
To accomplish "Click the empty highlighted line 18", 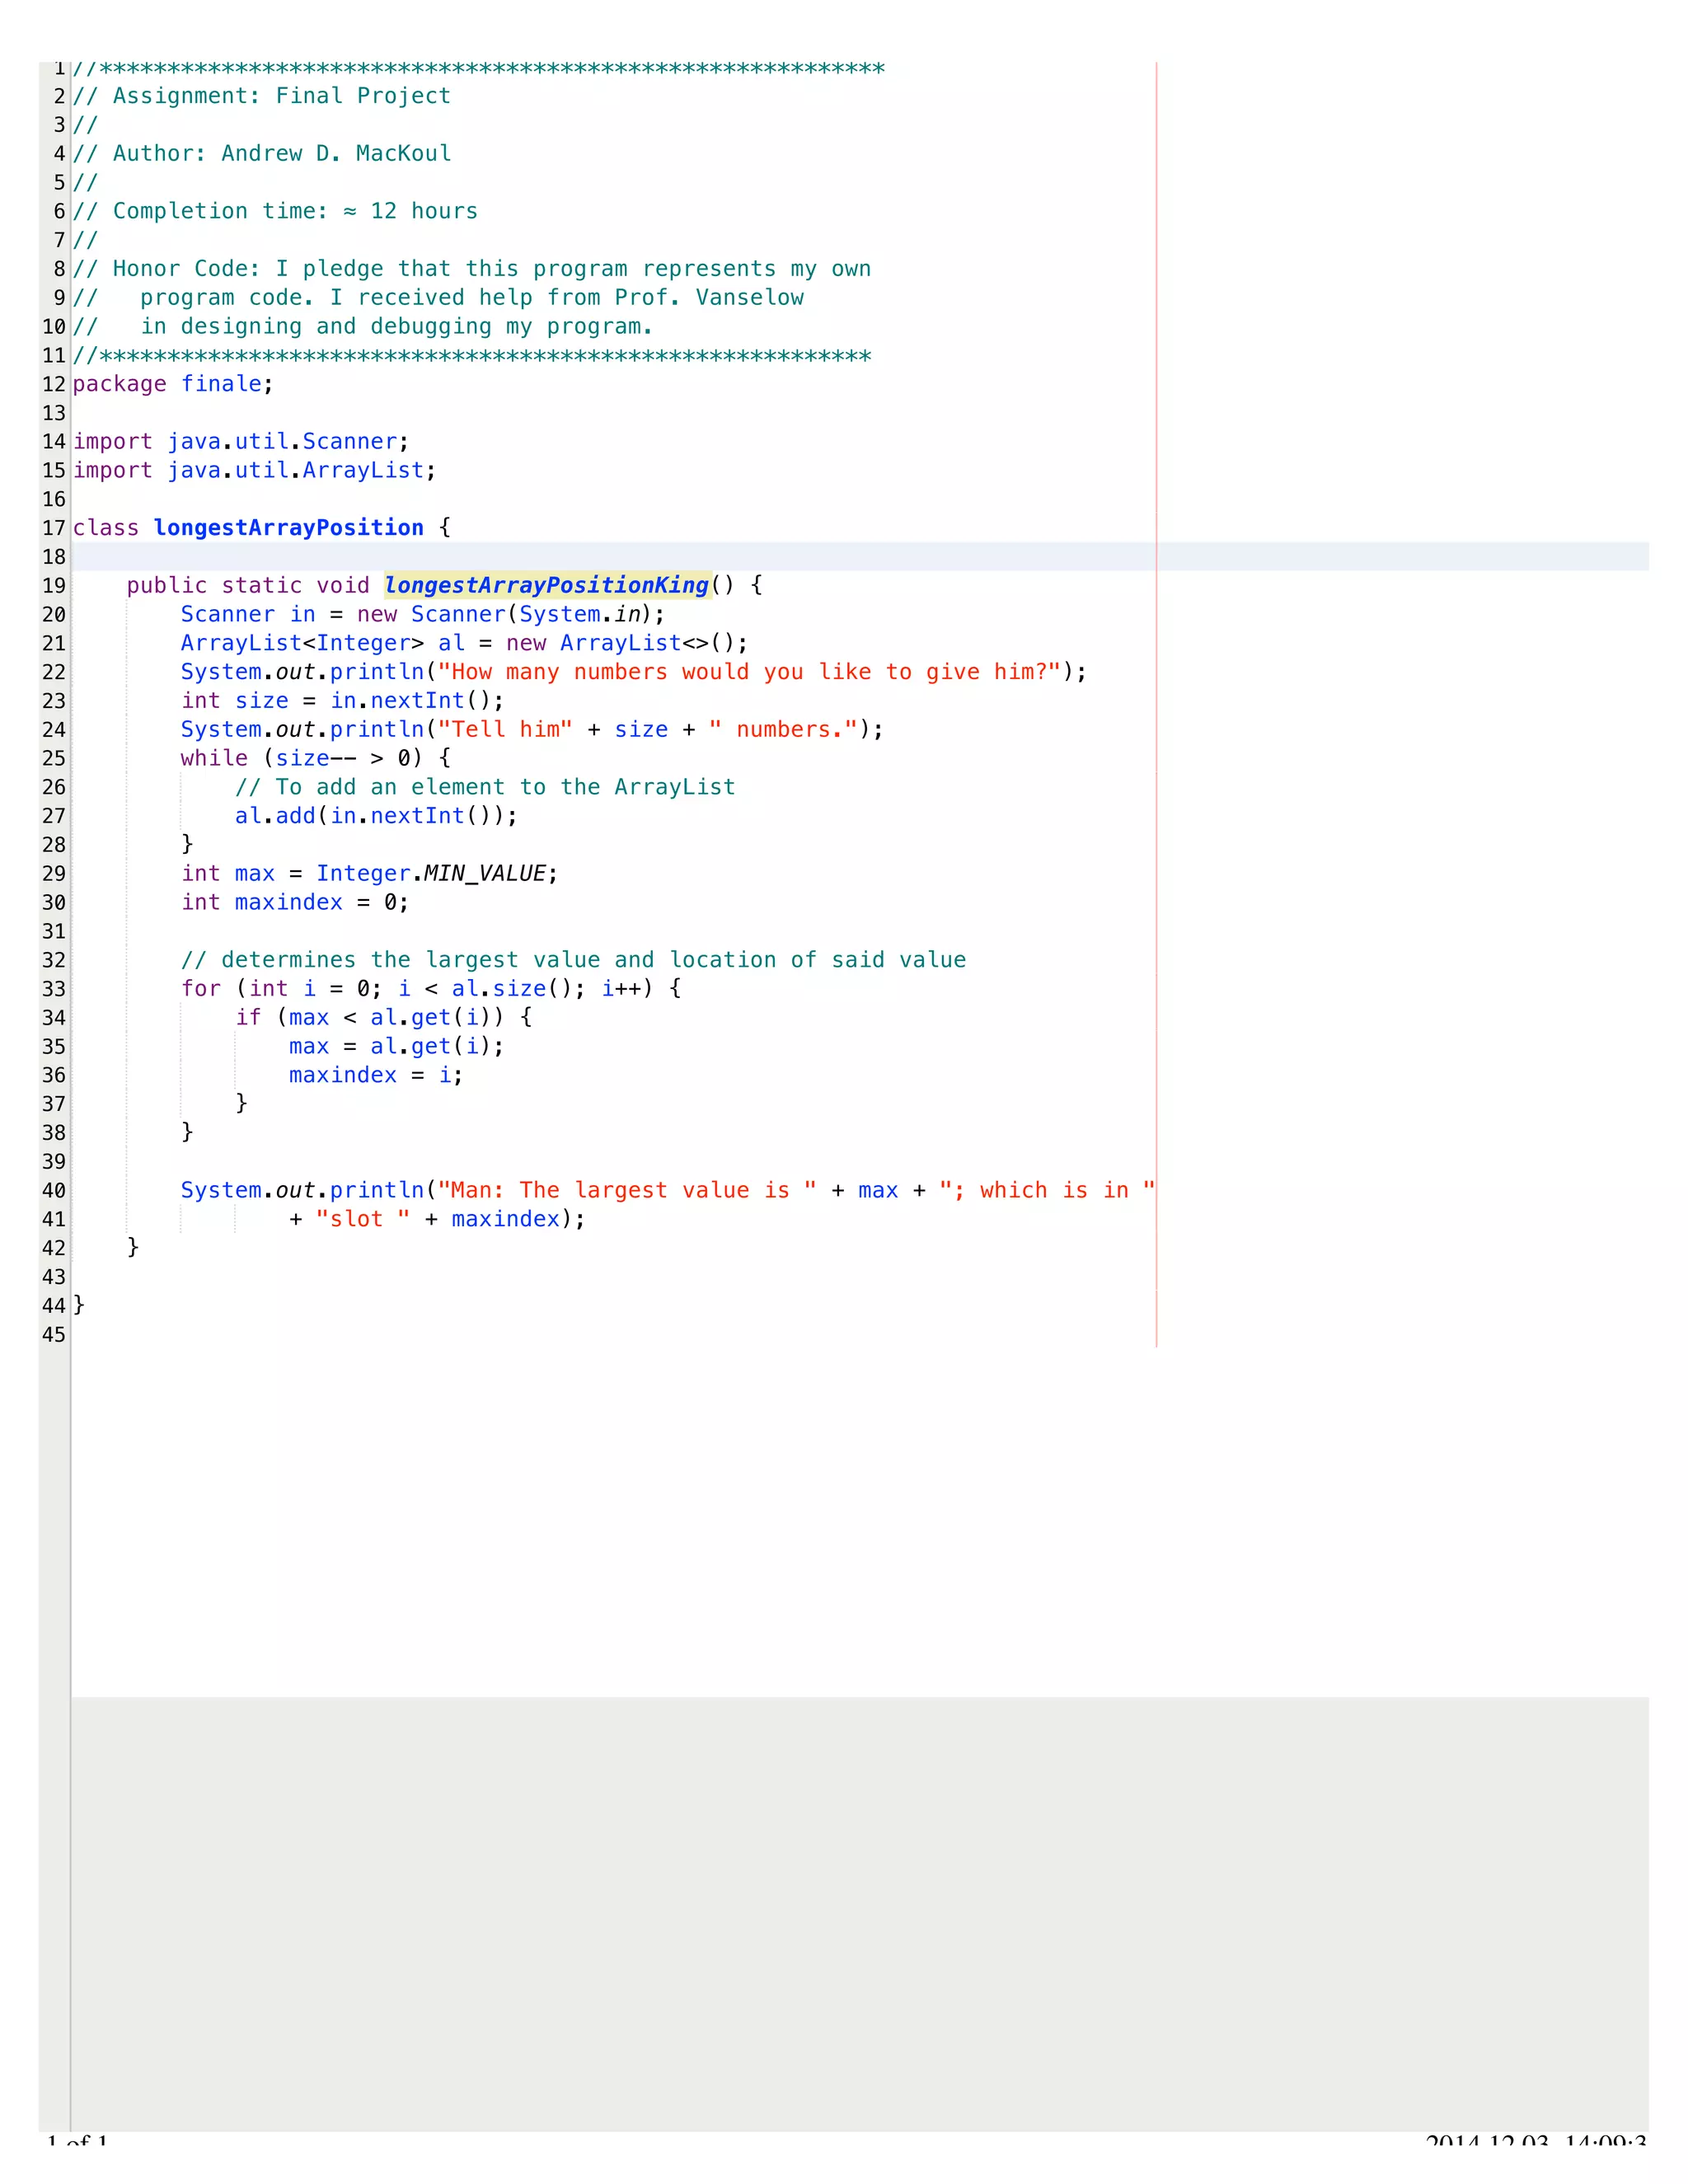I will click(860, 557).
